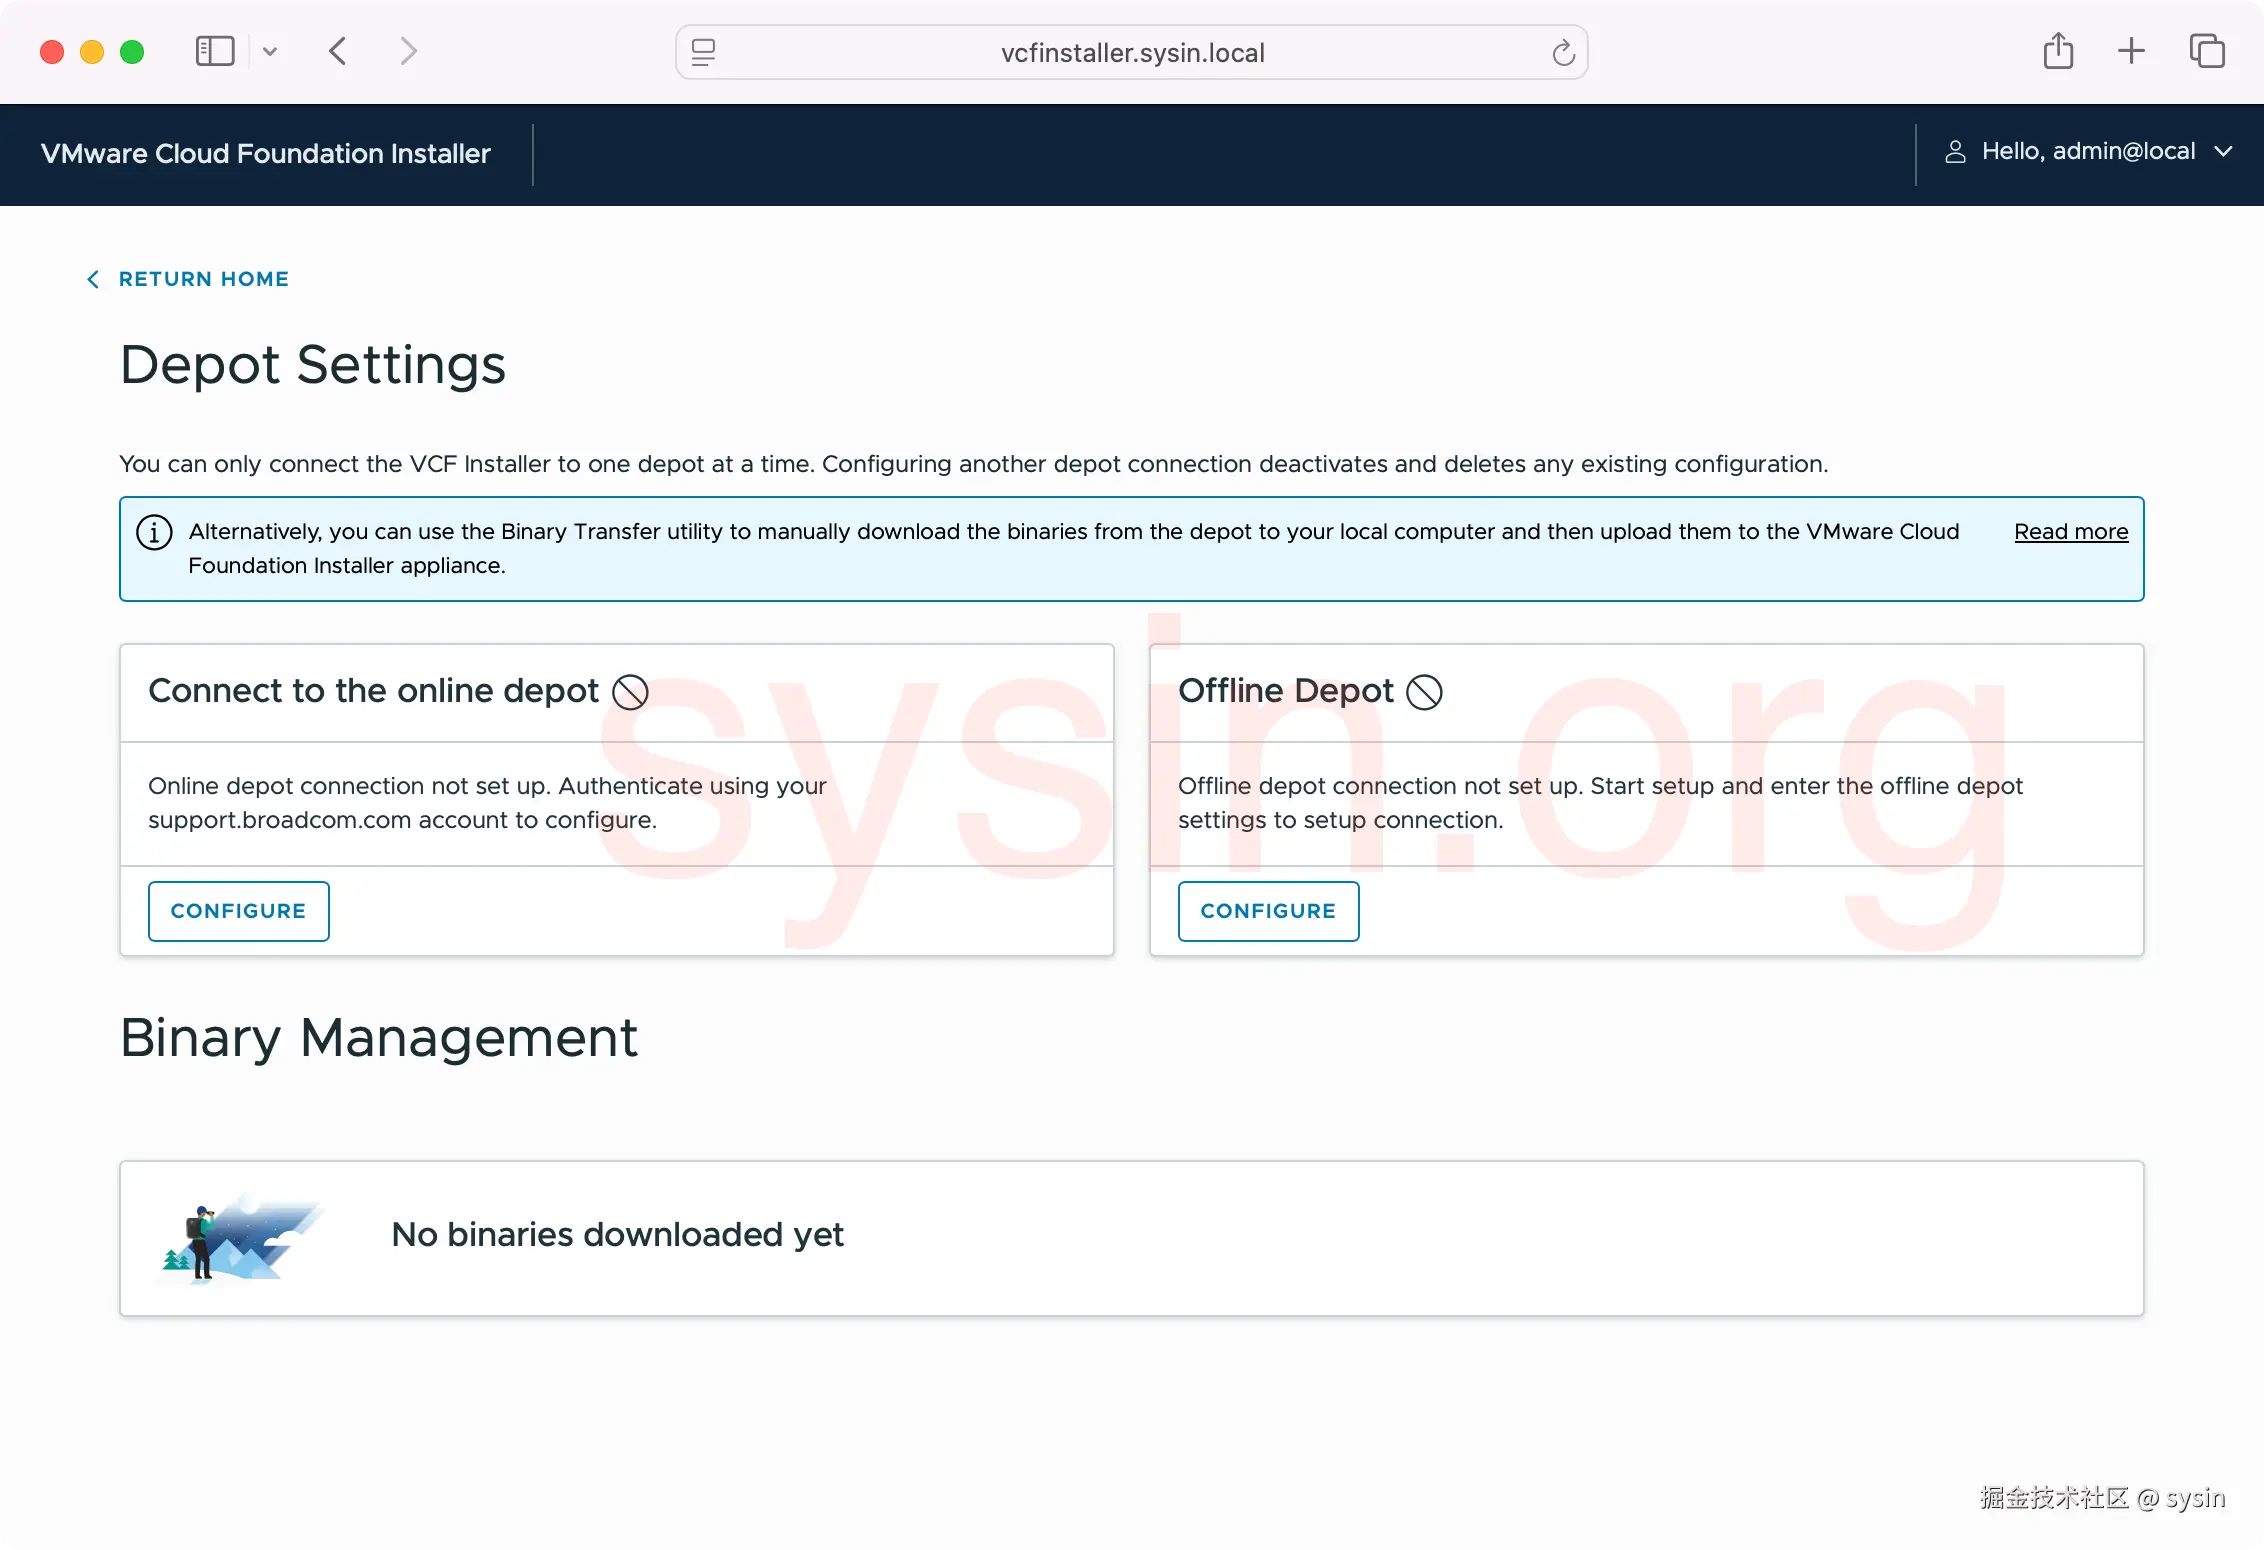Click the page settings icon in address bar
The image size is (2264, 1550).
tap(703, 52)
